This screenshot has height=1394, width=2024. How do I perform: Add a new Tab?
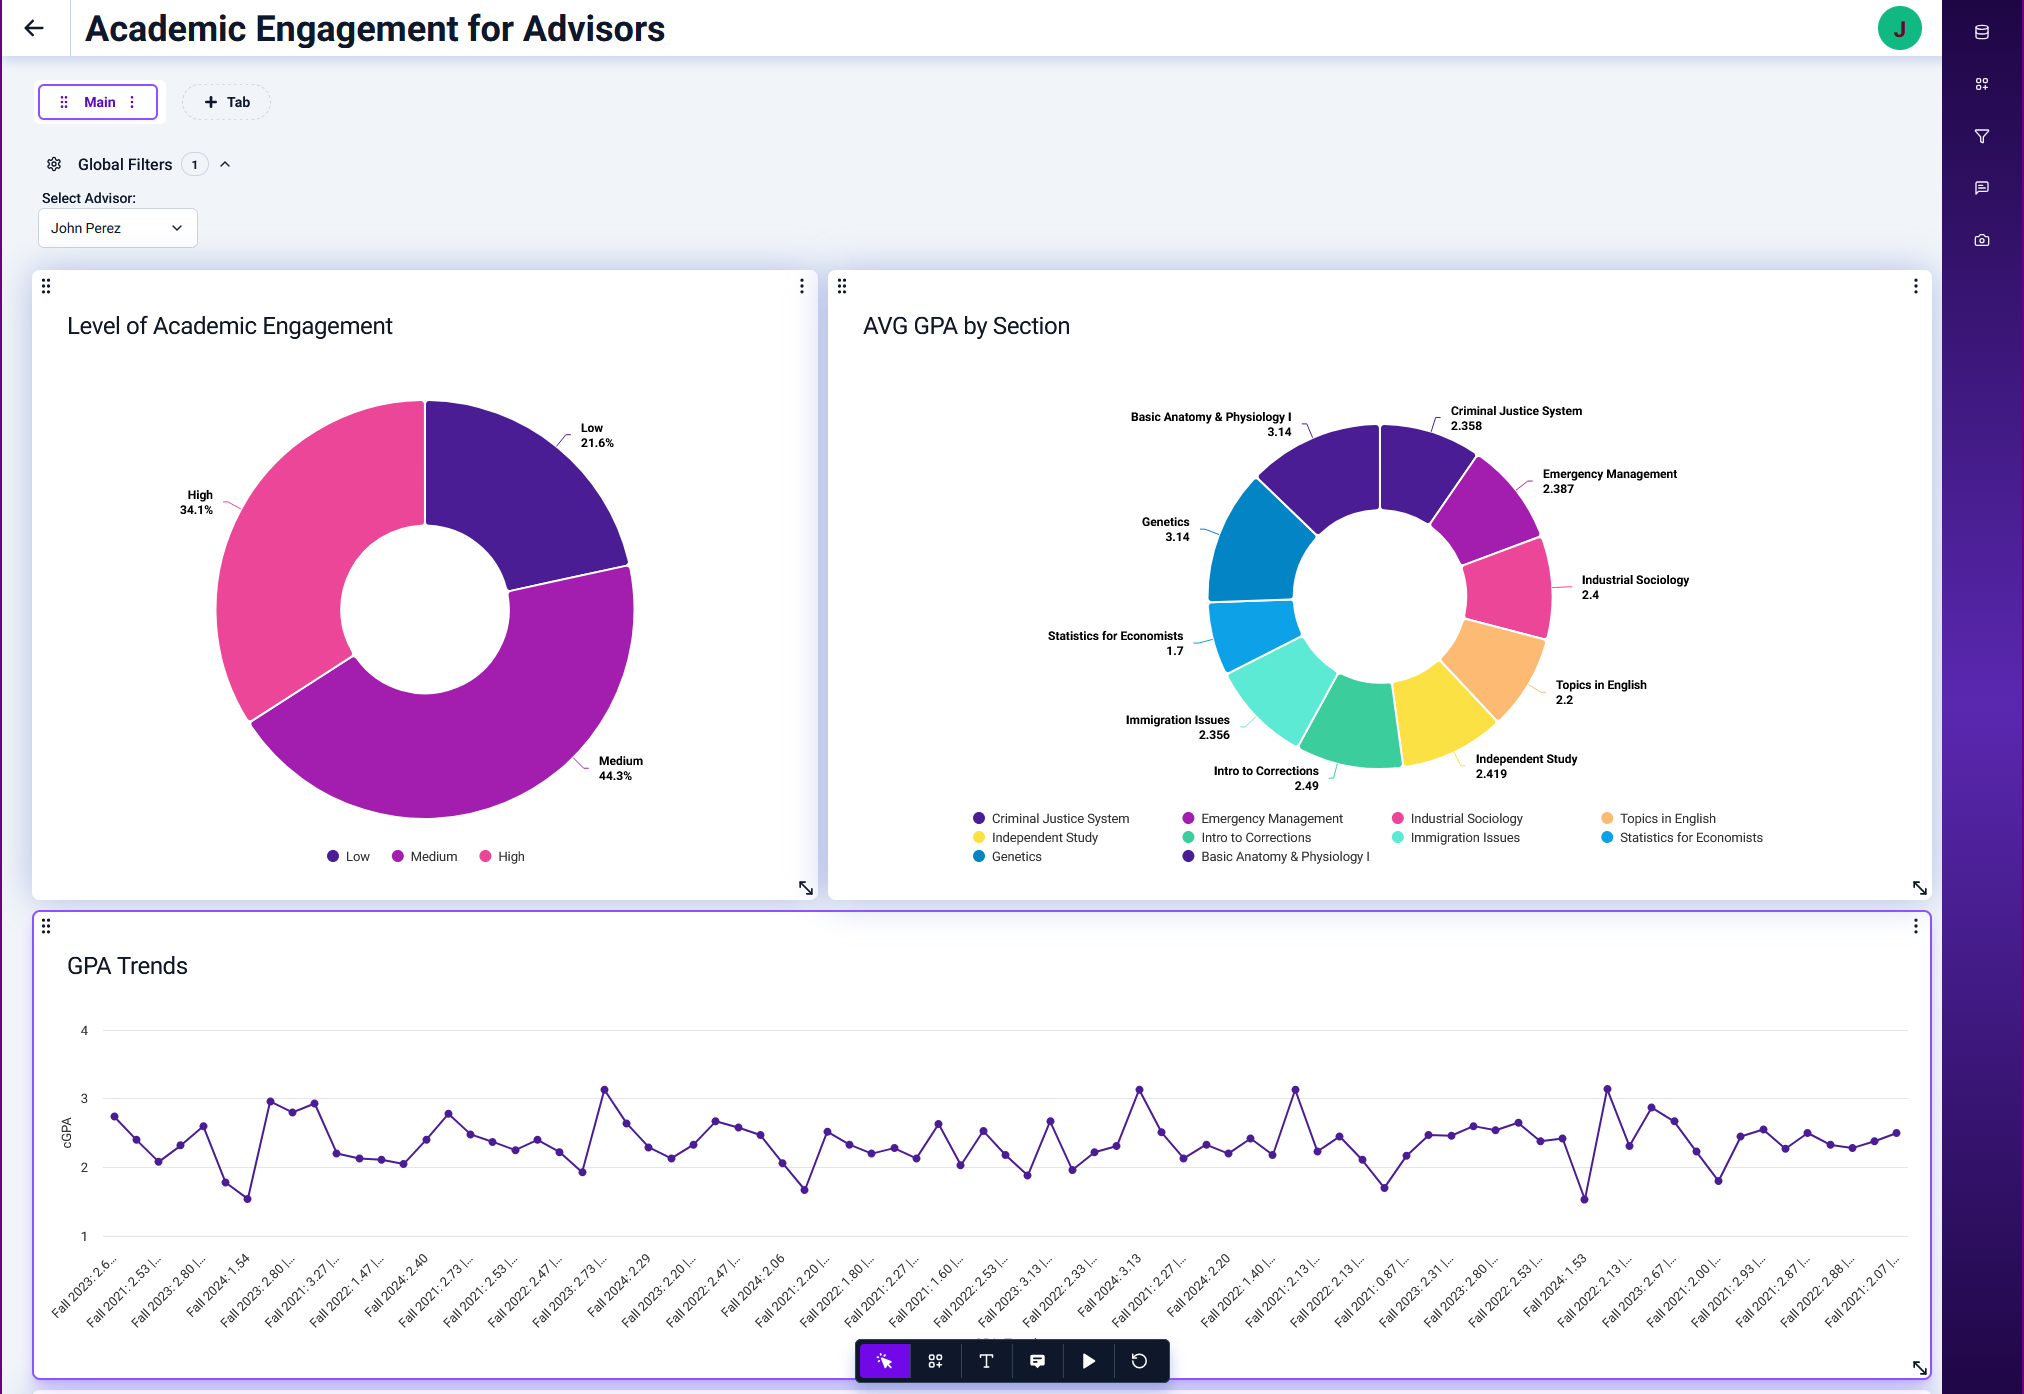[226, 102]
